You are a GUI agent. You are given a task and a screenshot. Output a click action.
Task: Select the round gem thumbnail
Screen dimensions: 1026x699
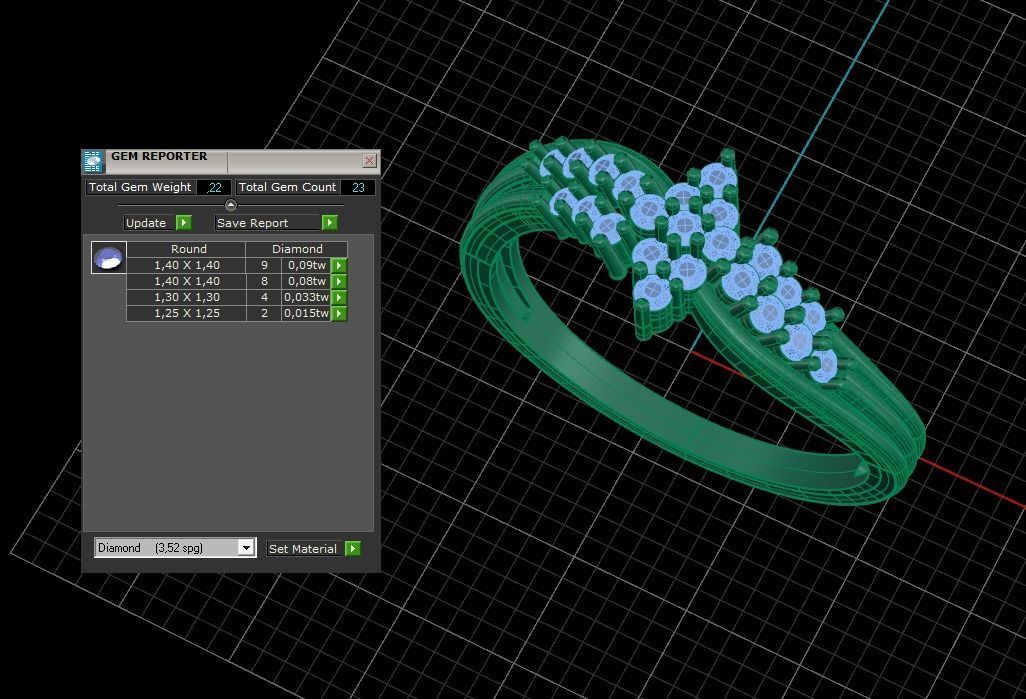tap(109, 258)
